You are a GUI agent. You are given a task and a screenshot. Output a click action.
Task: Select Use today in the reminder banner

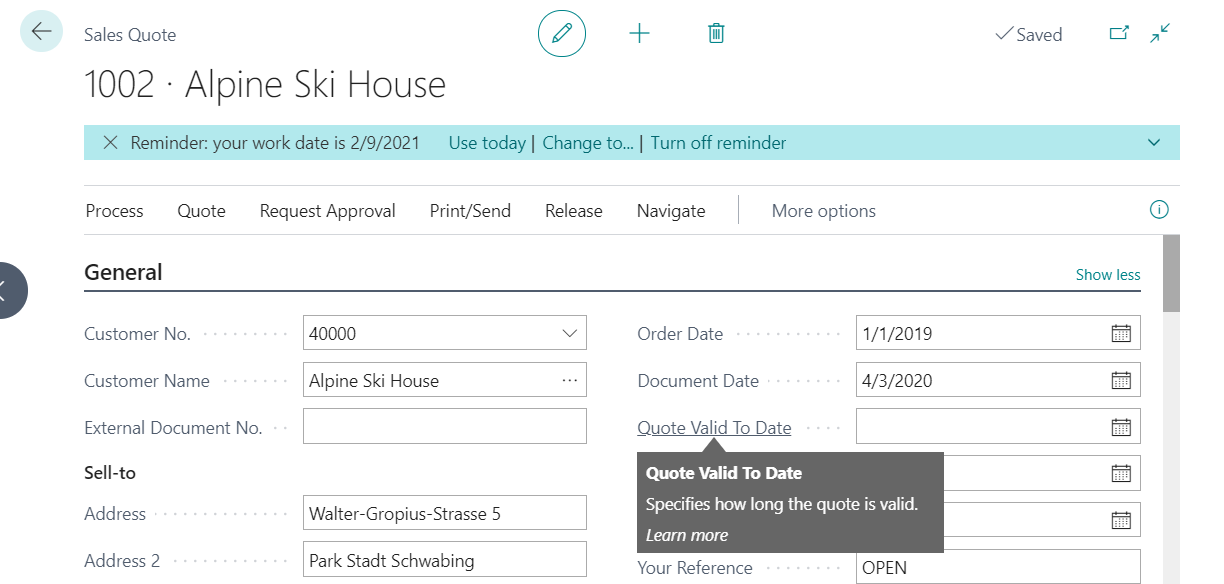point(487,142)
